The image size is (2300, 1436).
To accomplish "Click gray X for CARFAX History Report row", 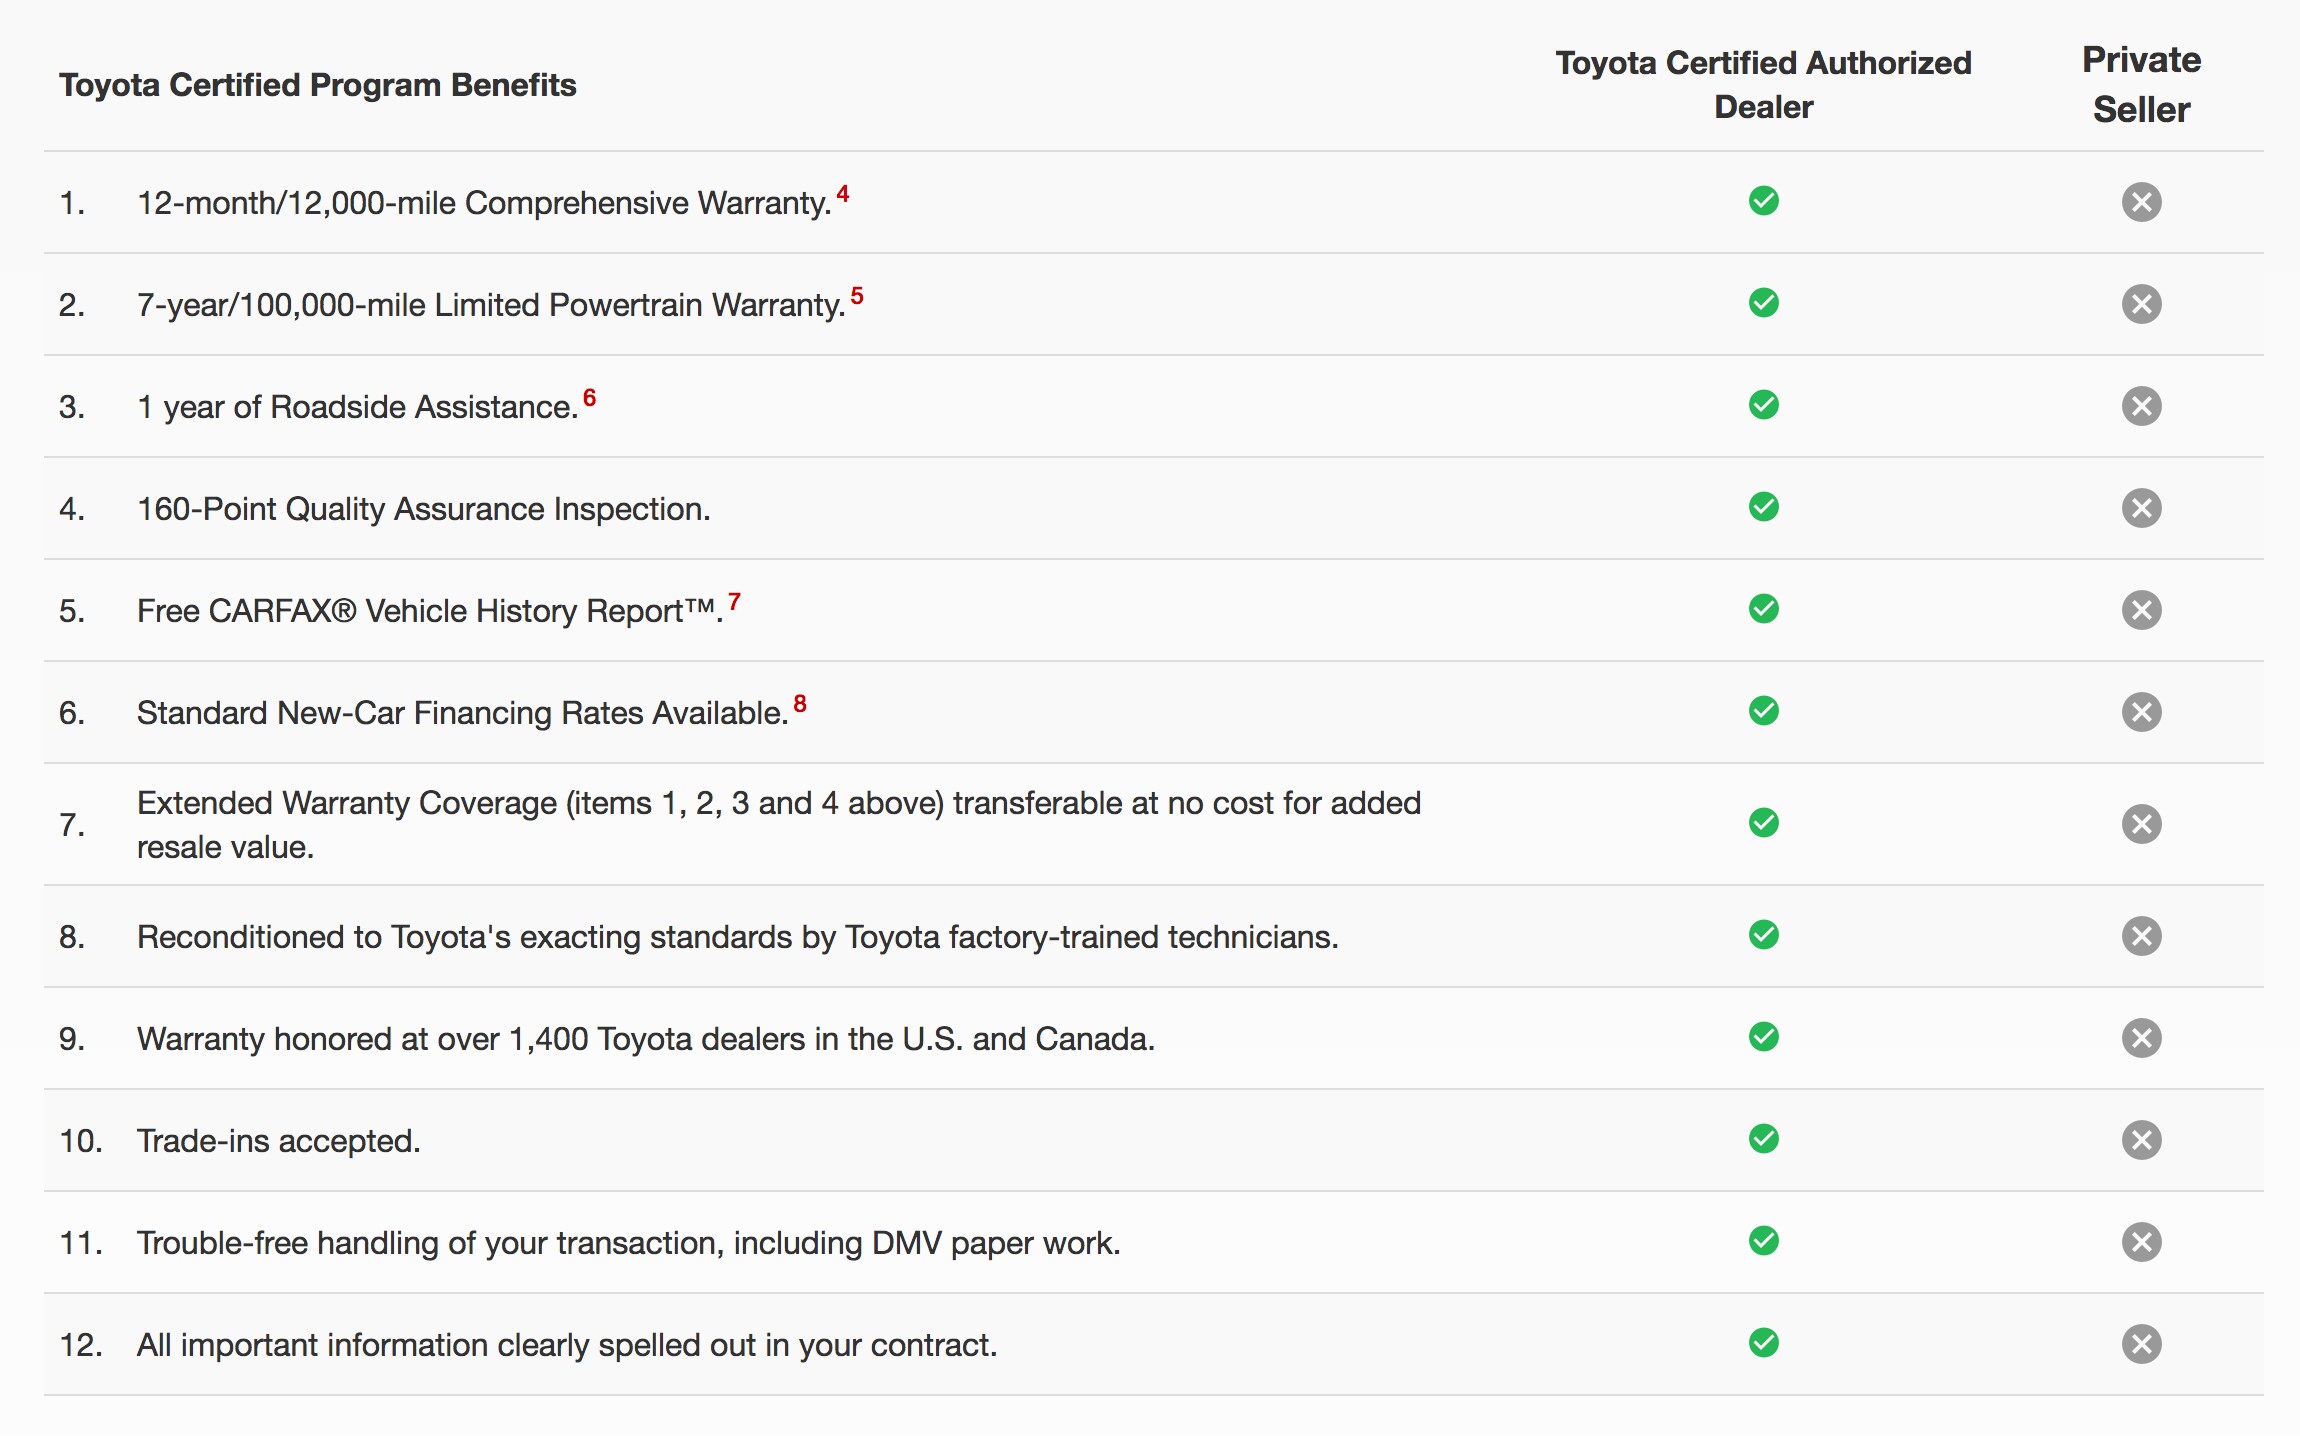I will [x=2142, y=610].
